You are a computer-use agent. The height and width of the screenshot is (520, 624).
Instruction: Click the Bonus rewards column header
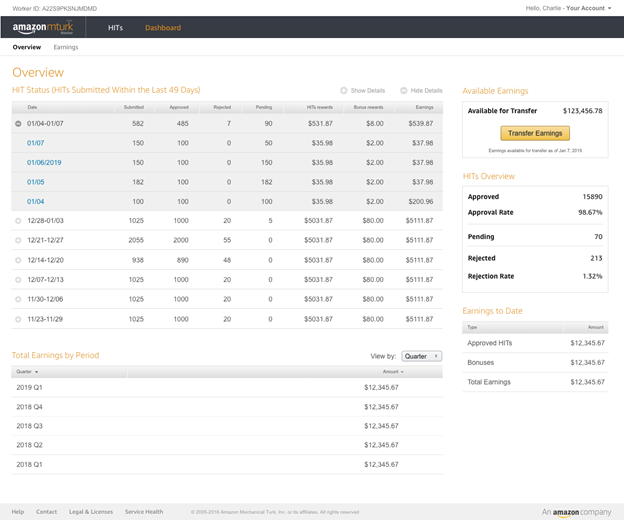point(368,107)
